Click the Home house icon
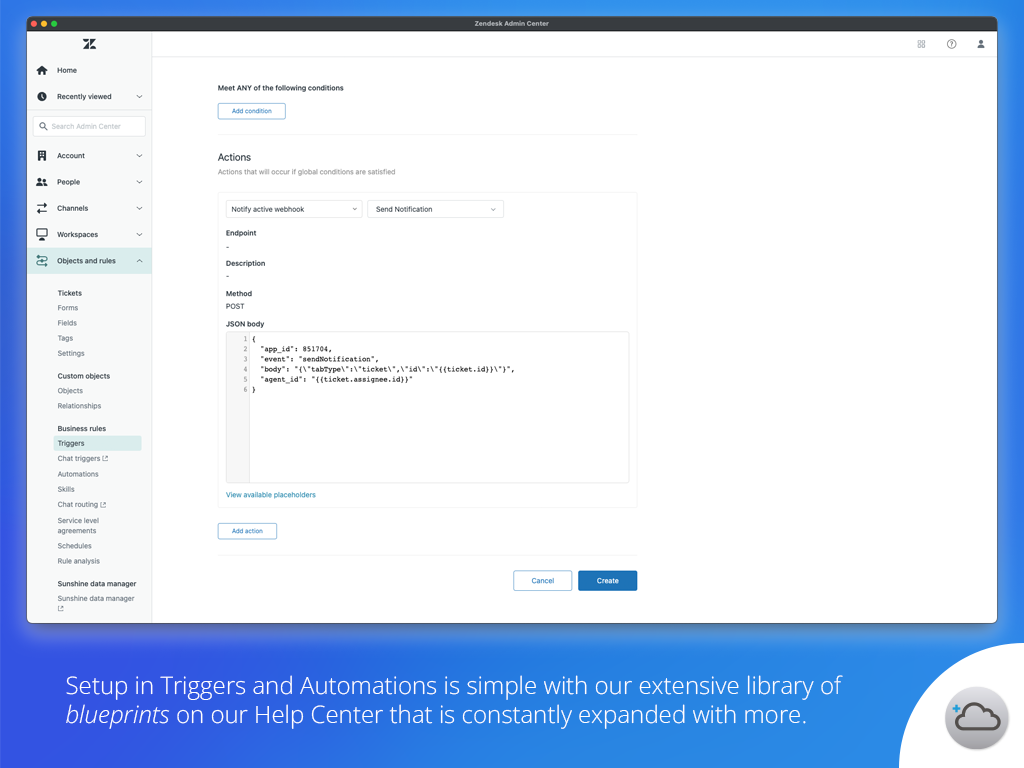The width and height of the screenshot is (1024, 768). pos(42,71)
